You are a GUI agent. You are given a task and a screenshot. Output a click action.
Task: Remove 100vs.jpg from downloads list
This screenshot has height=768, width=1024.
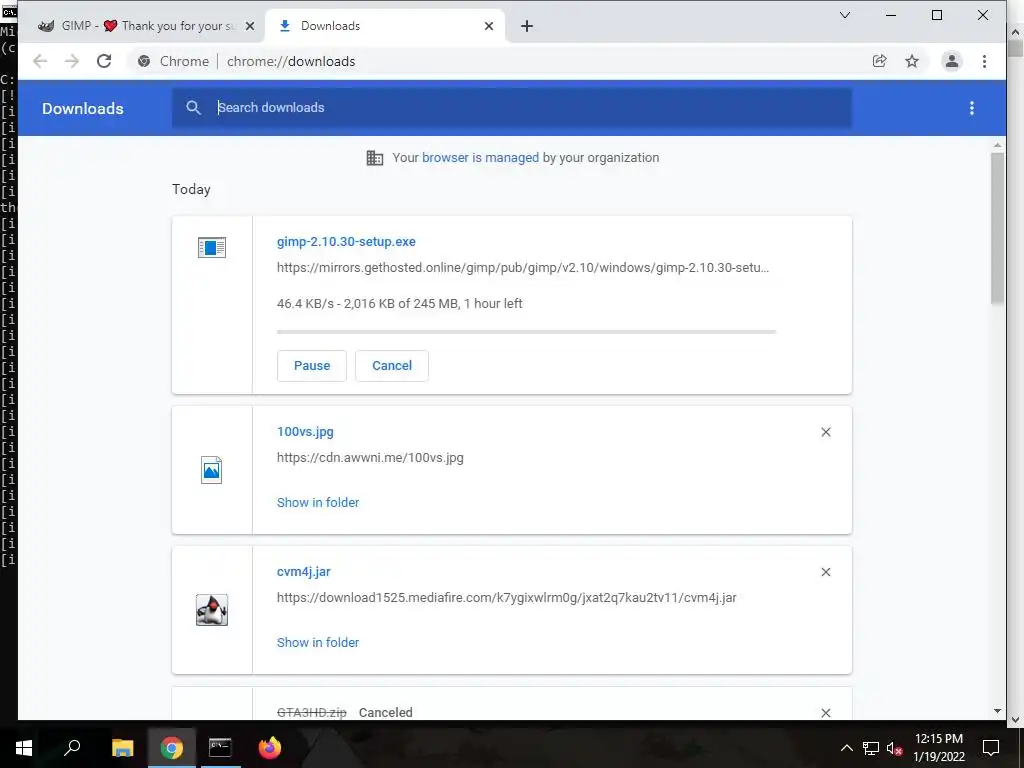coord(825,432)
